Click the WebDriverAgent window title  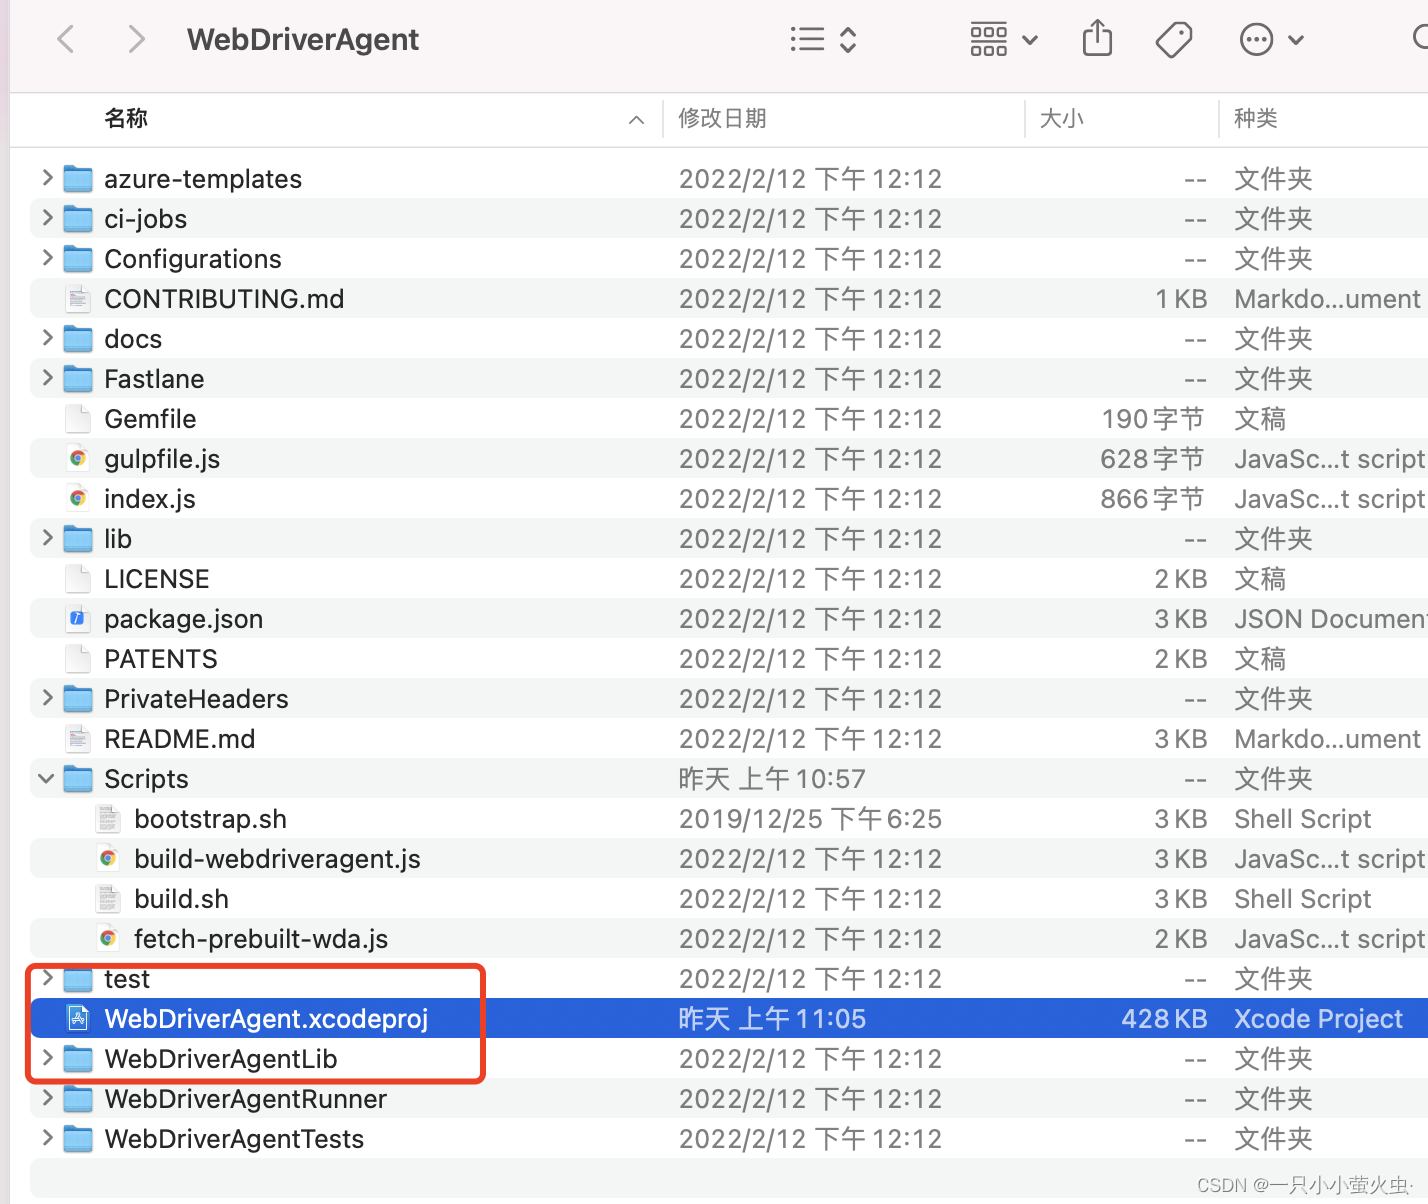303,40
